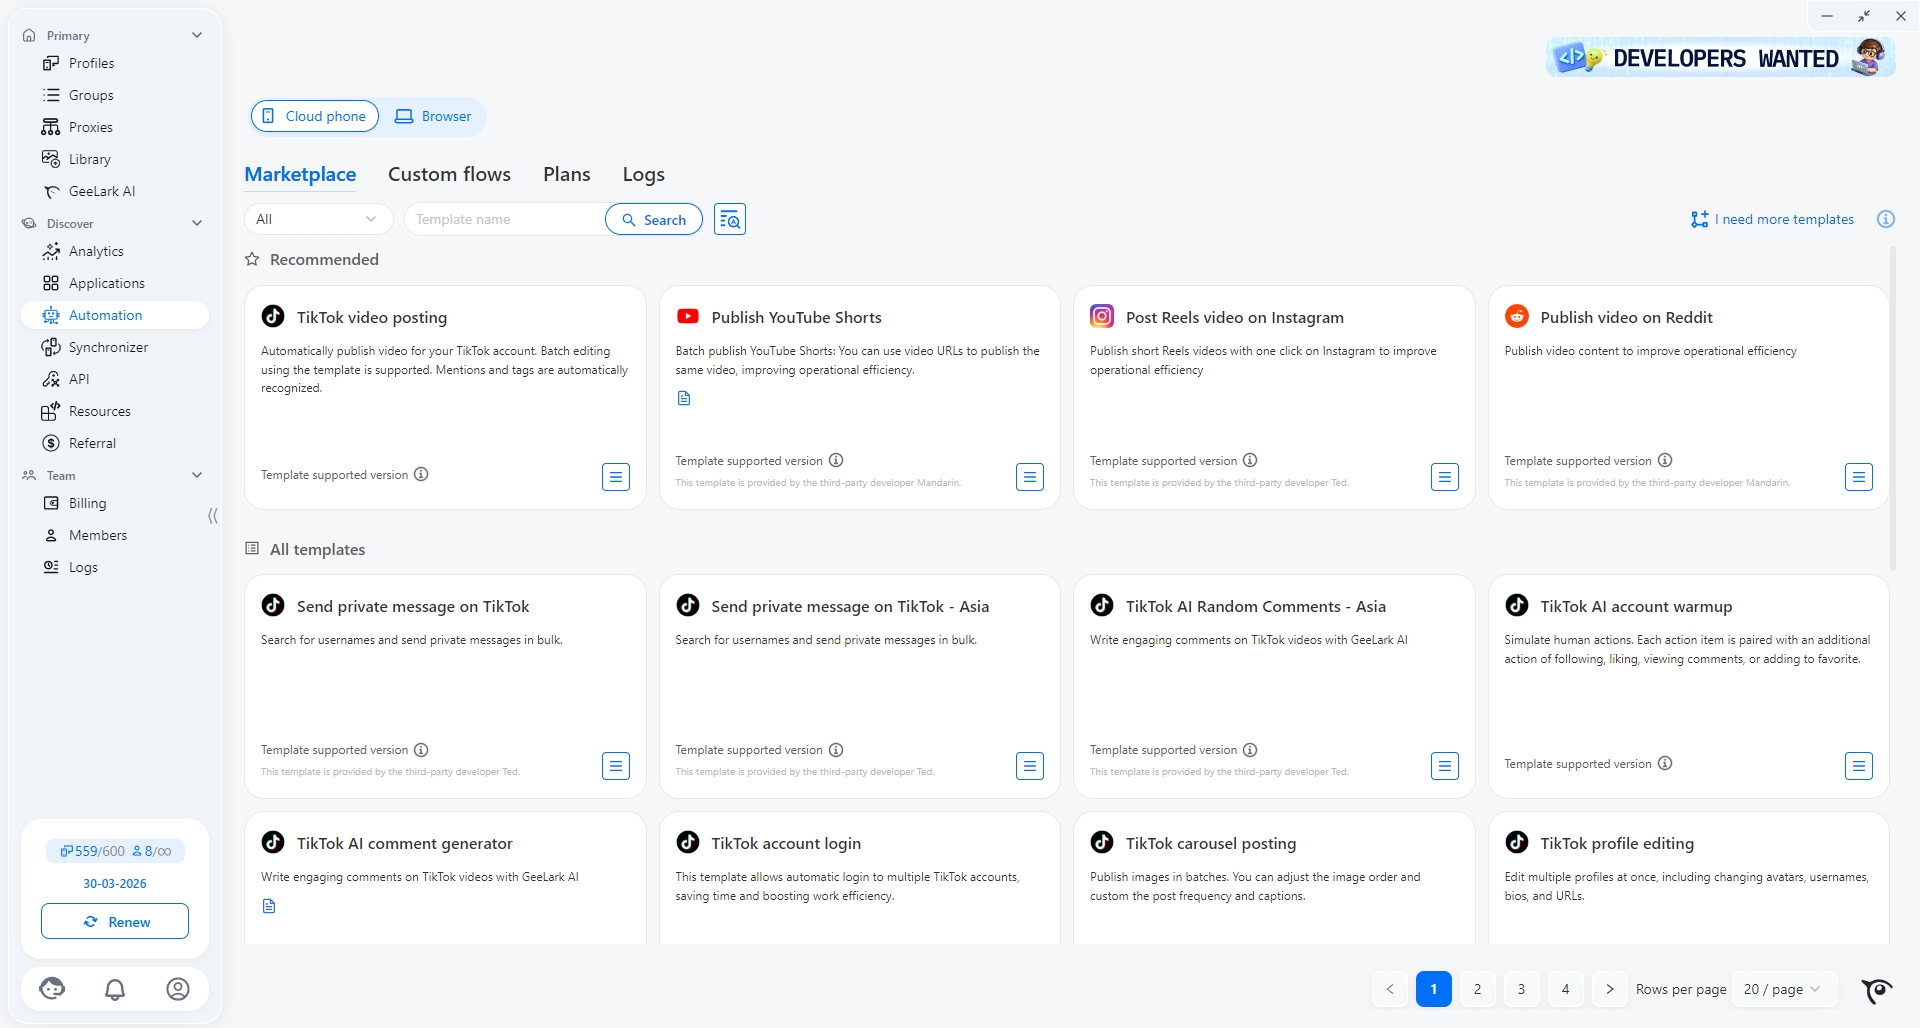Click info icon next to Publish video on Reddit supported version
Image resolution: width=1920 pixels, height=1028 pixels.
(x=1665, y=460)
